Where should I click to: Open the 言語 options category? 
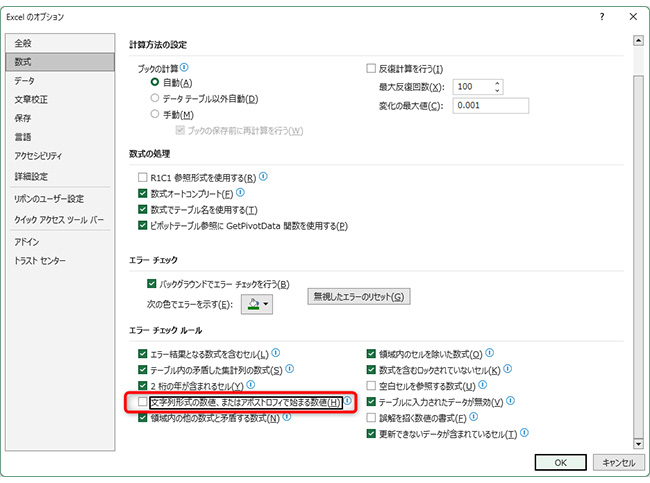point(60,137)
